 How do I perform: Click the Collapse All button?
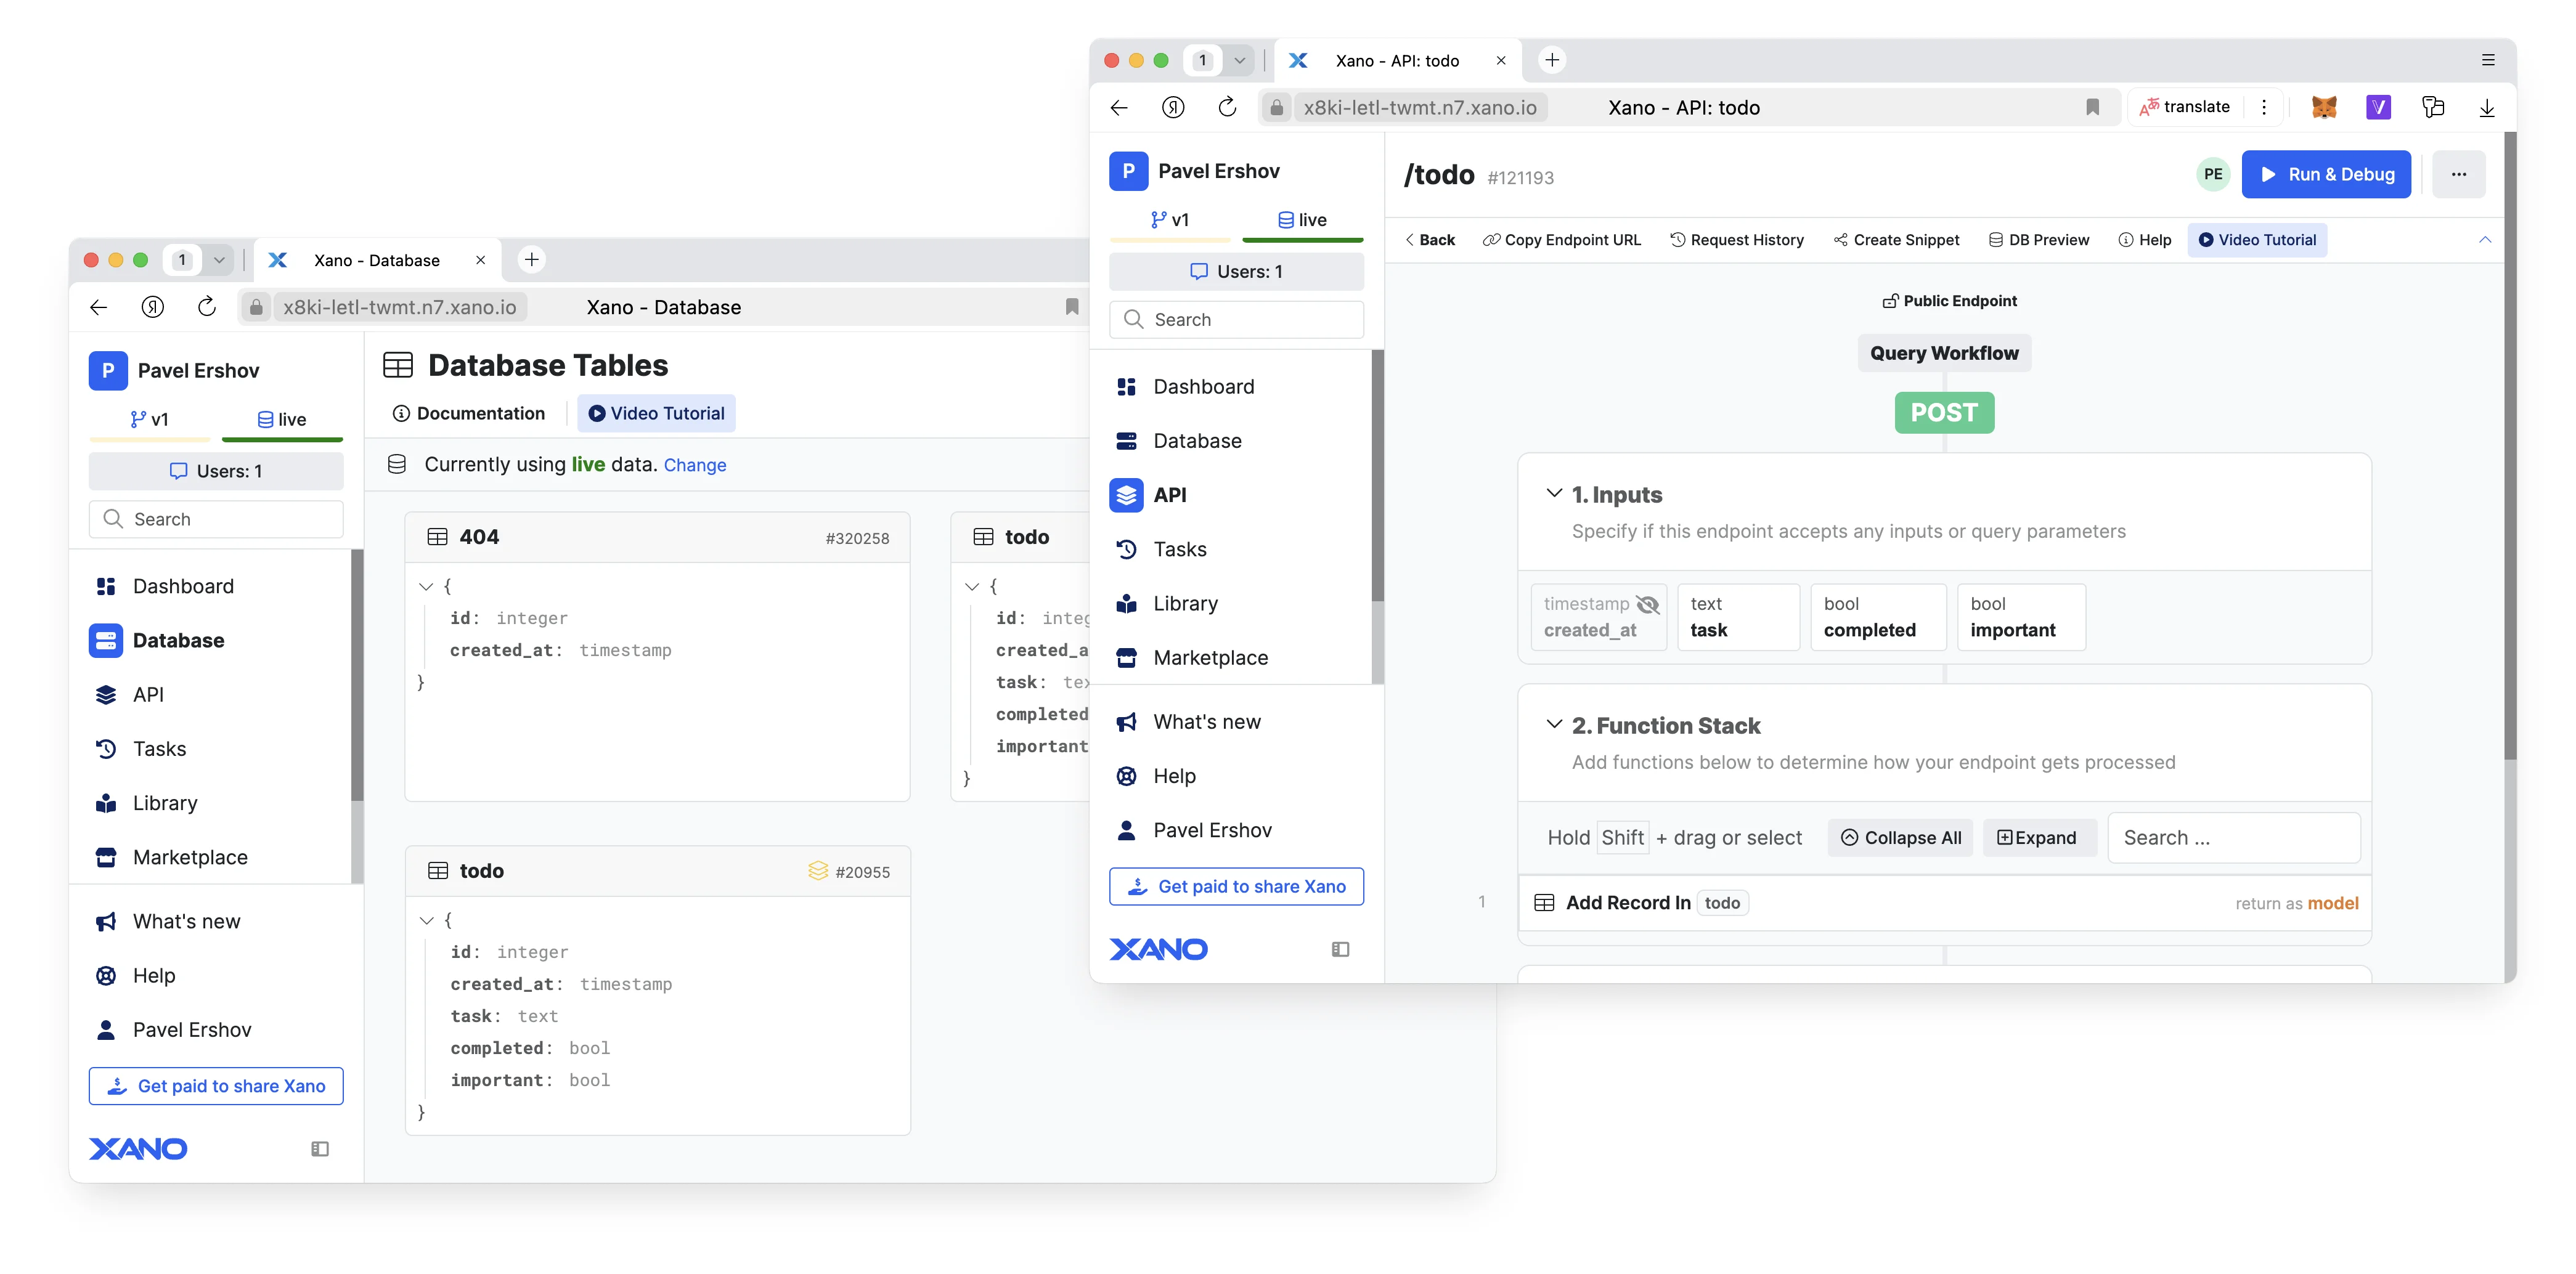pyautogui.click(x=1900, y=838)
